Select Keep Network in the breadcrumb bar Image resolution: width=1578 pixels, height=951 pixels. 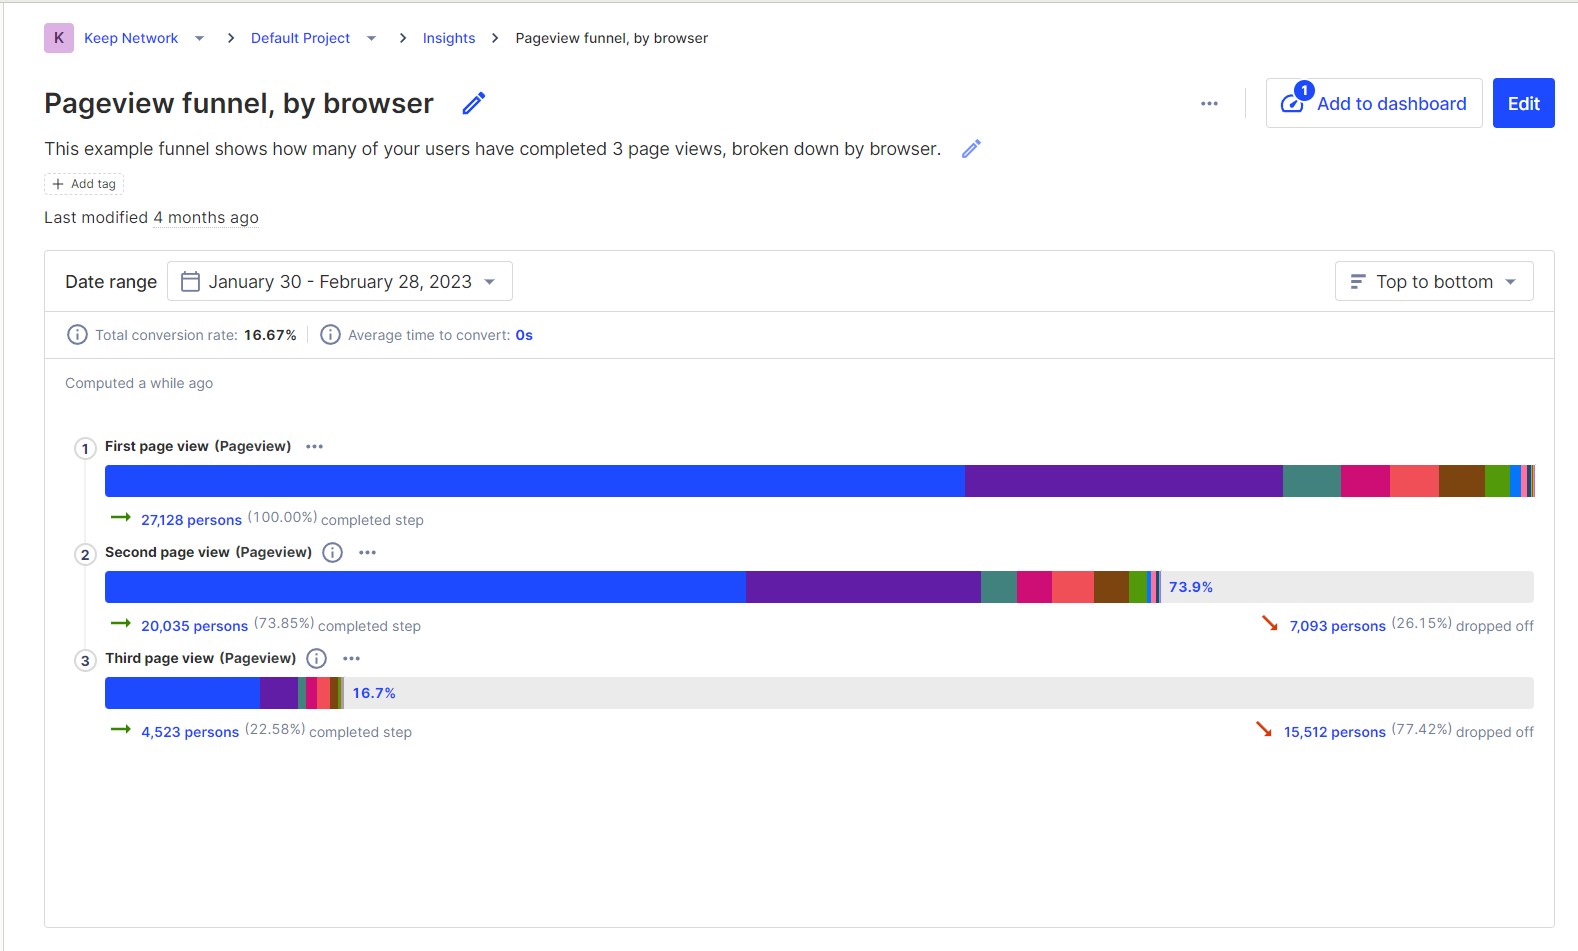pyautogui.click(x=131, y=37)
